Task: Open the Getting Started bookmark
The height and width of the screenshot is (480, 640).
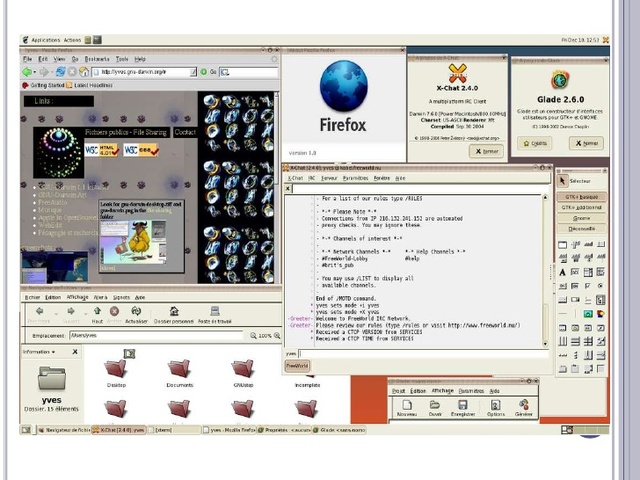Action: 44,85
